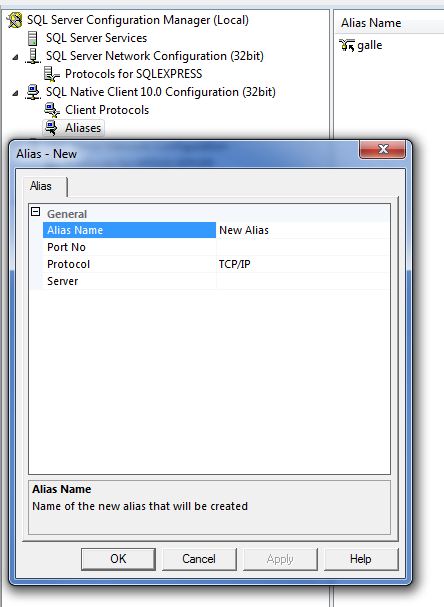Select the Aliases tree node
The width and height of the screenshot is (444, 607).
coord(83,128)
